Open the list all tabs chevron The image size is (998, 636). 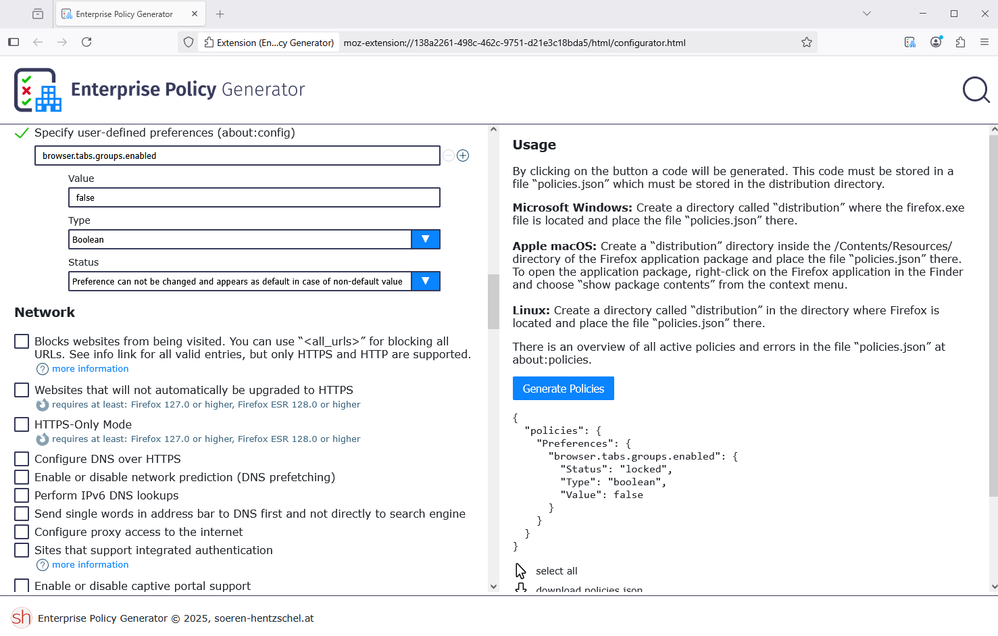[866, 14]
